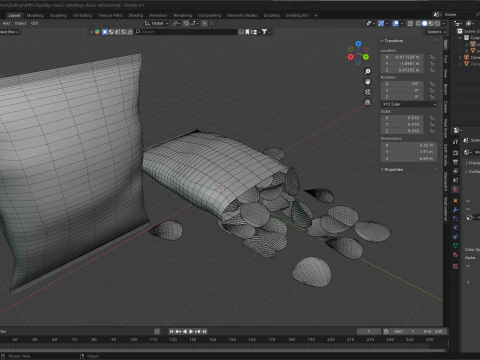Image resolution: width=480 pixels, height=360 pixels.
Task: Open the Tool properties tab
Action: tap(455, 142)
